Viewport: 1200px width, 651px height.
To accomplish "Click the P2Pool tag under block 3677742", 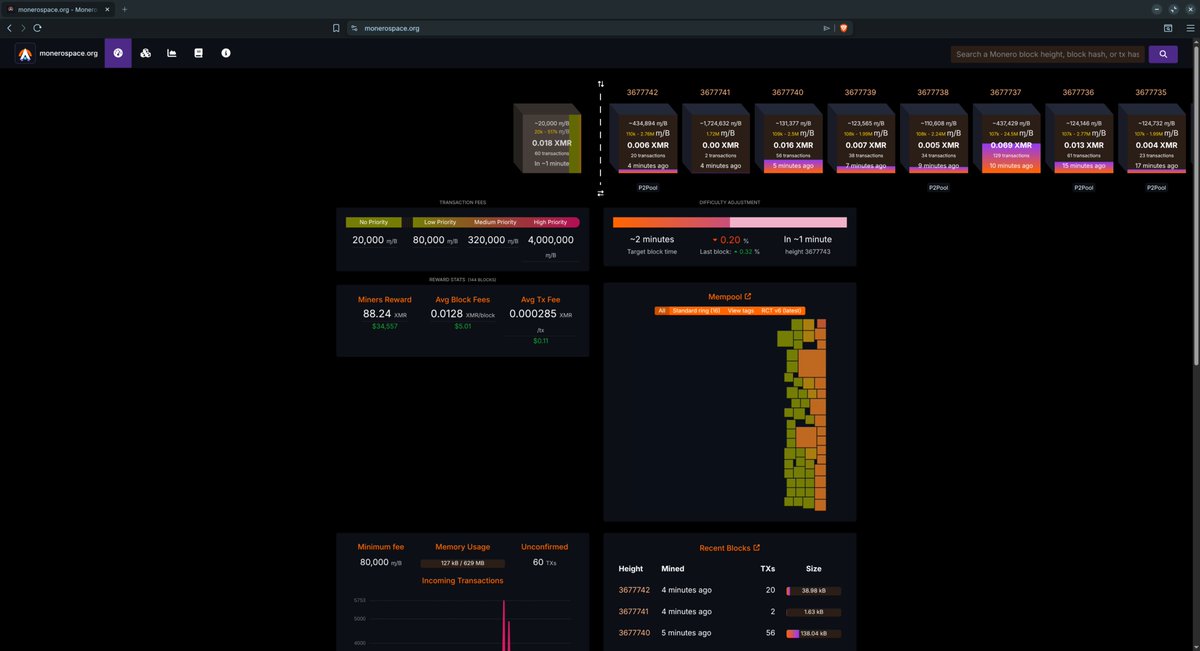I will (x=647, y=187).
